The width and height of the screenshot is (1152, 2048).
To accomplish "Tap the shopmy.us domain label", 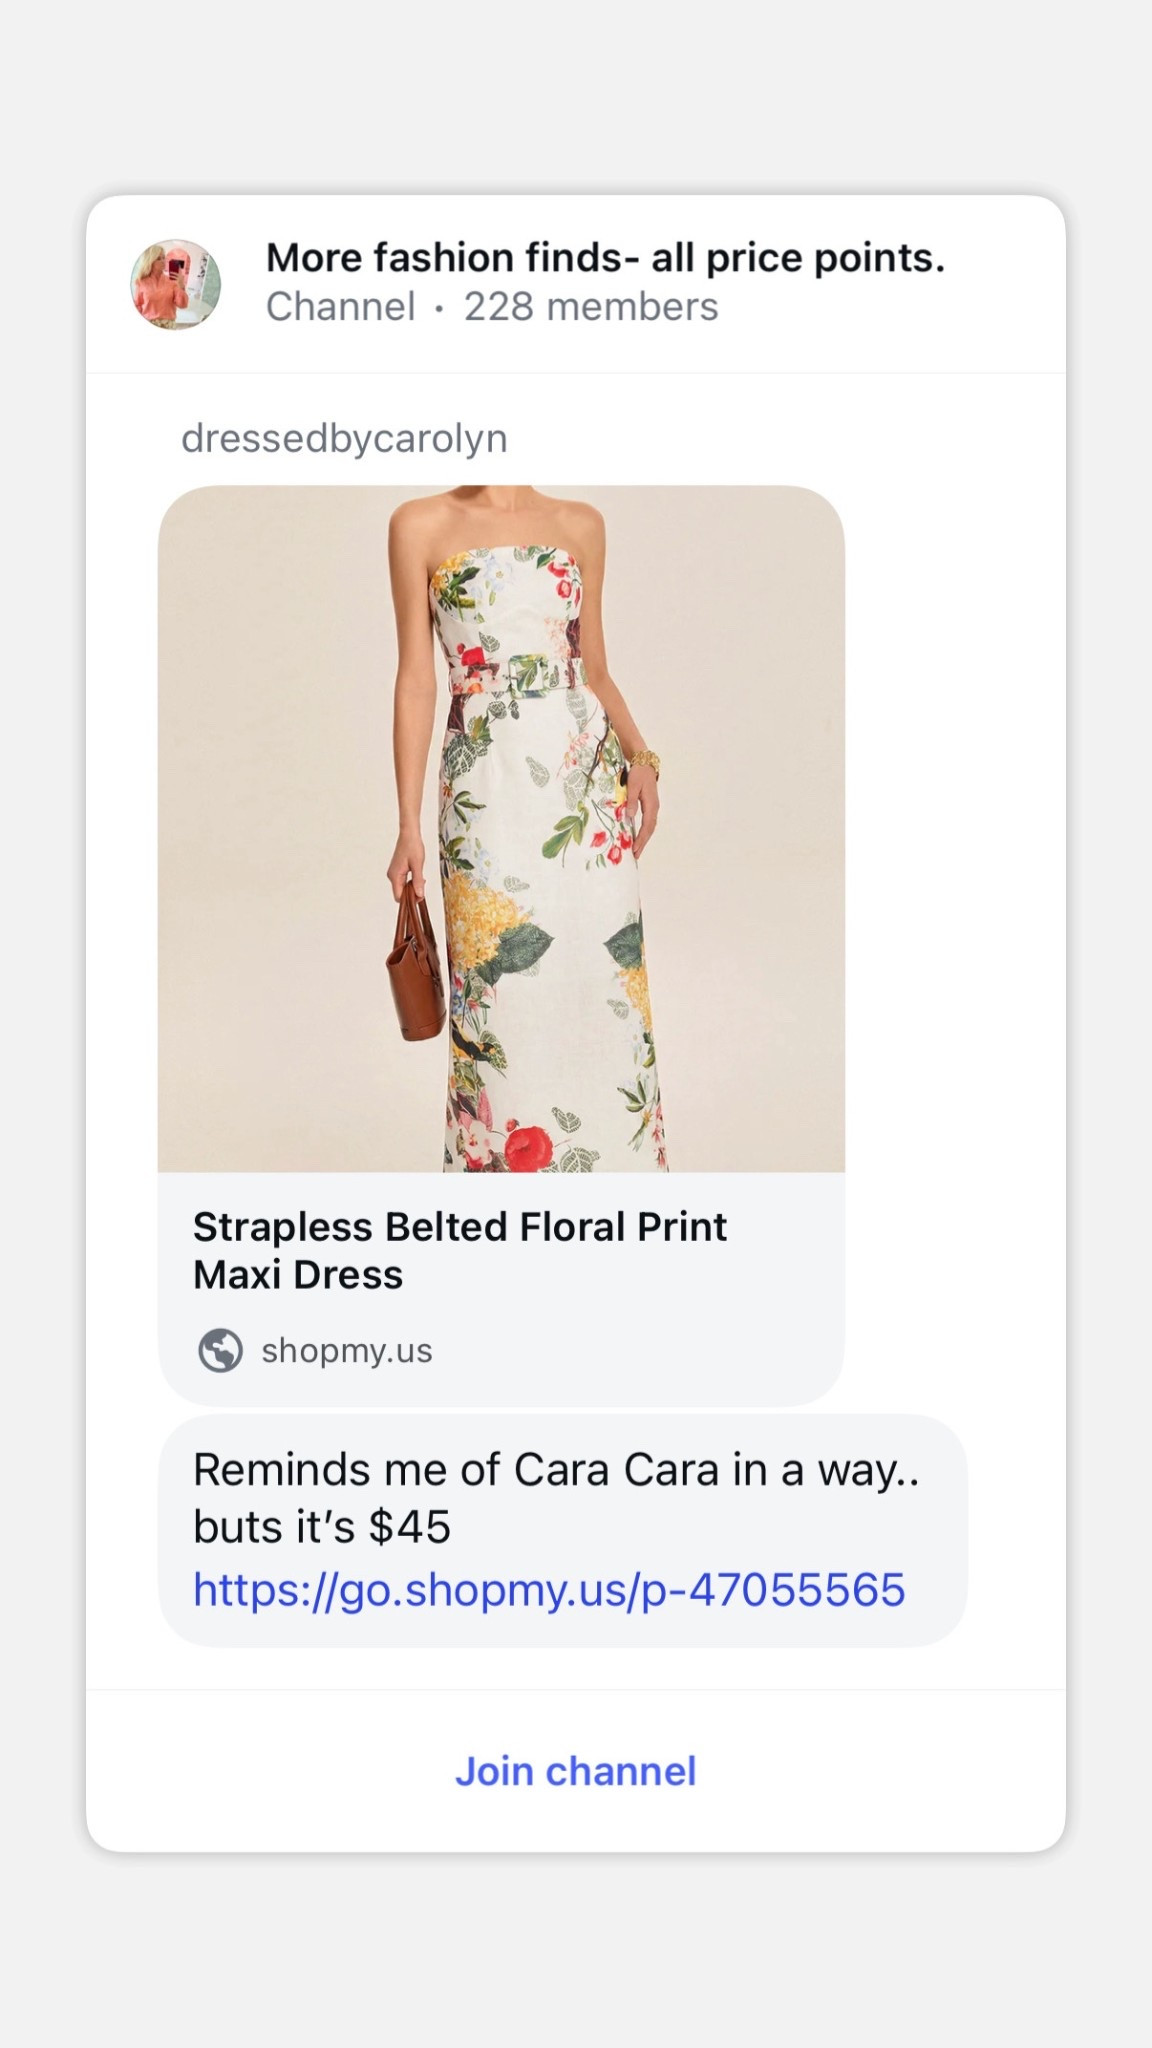I will point(346,1351).
